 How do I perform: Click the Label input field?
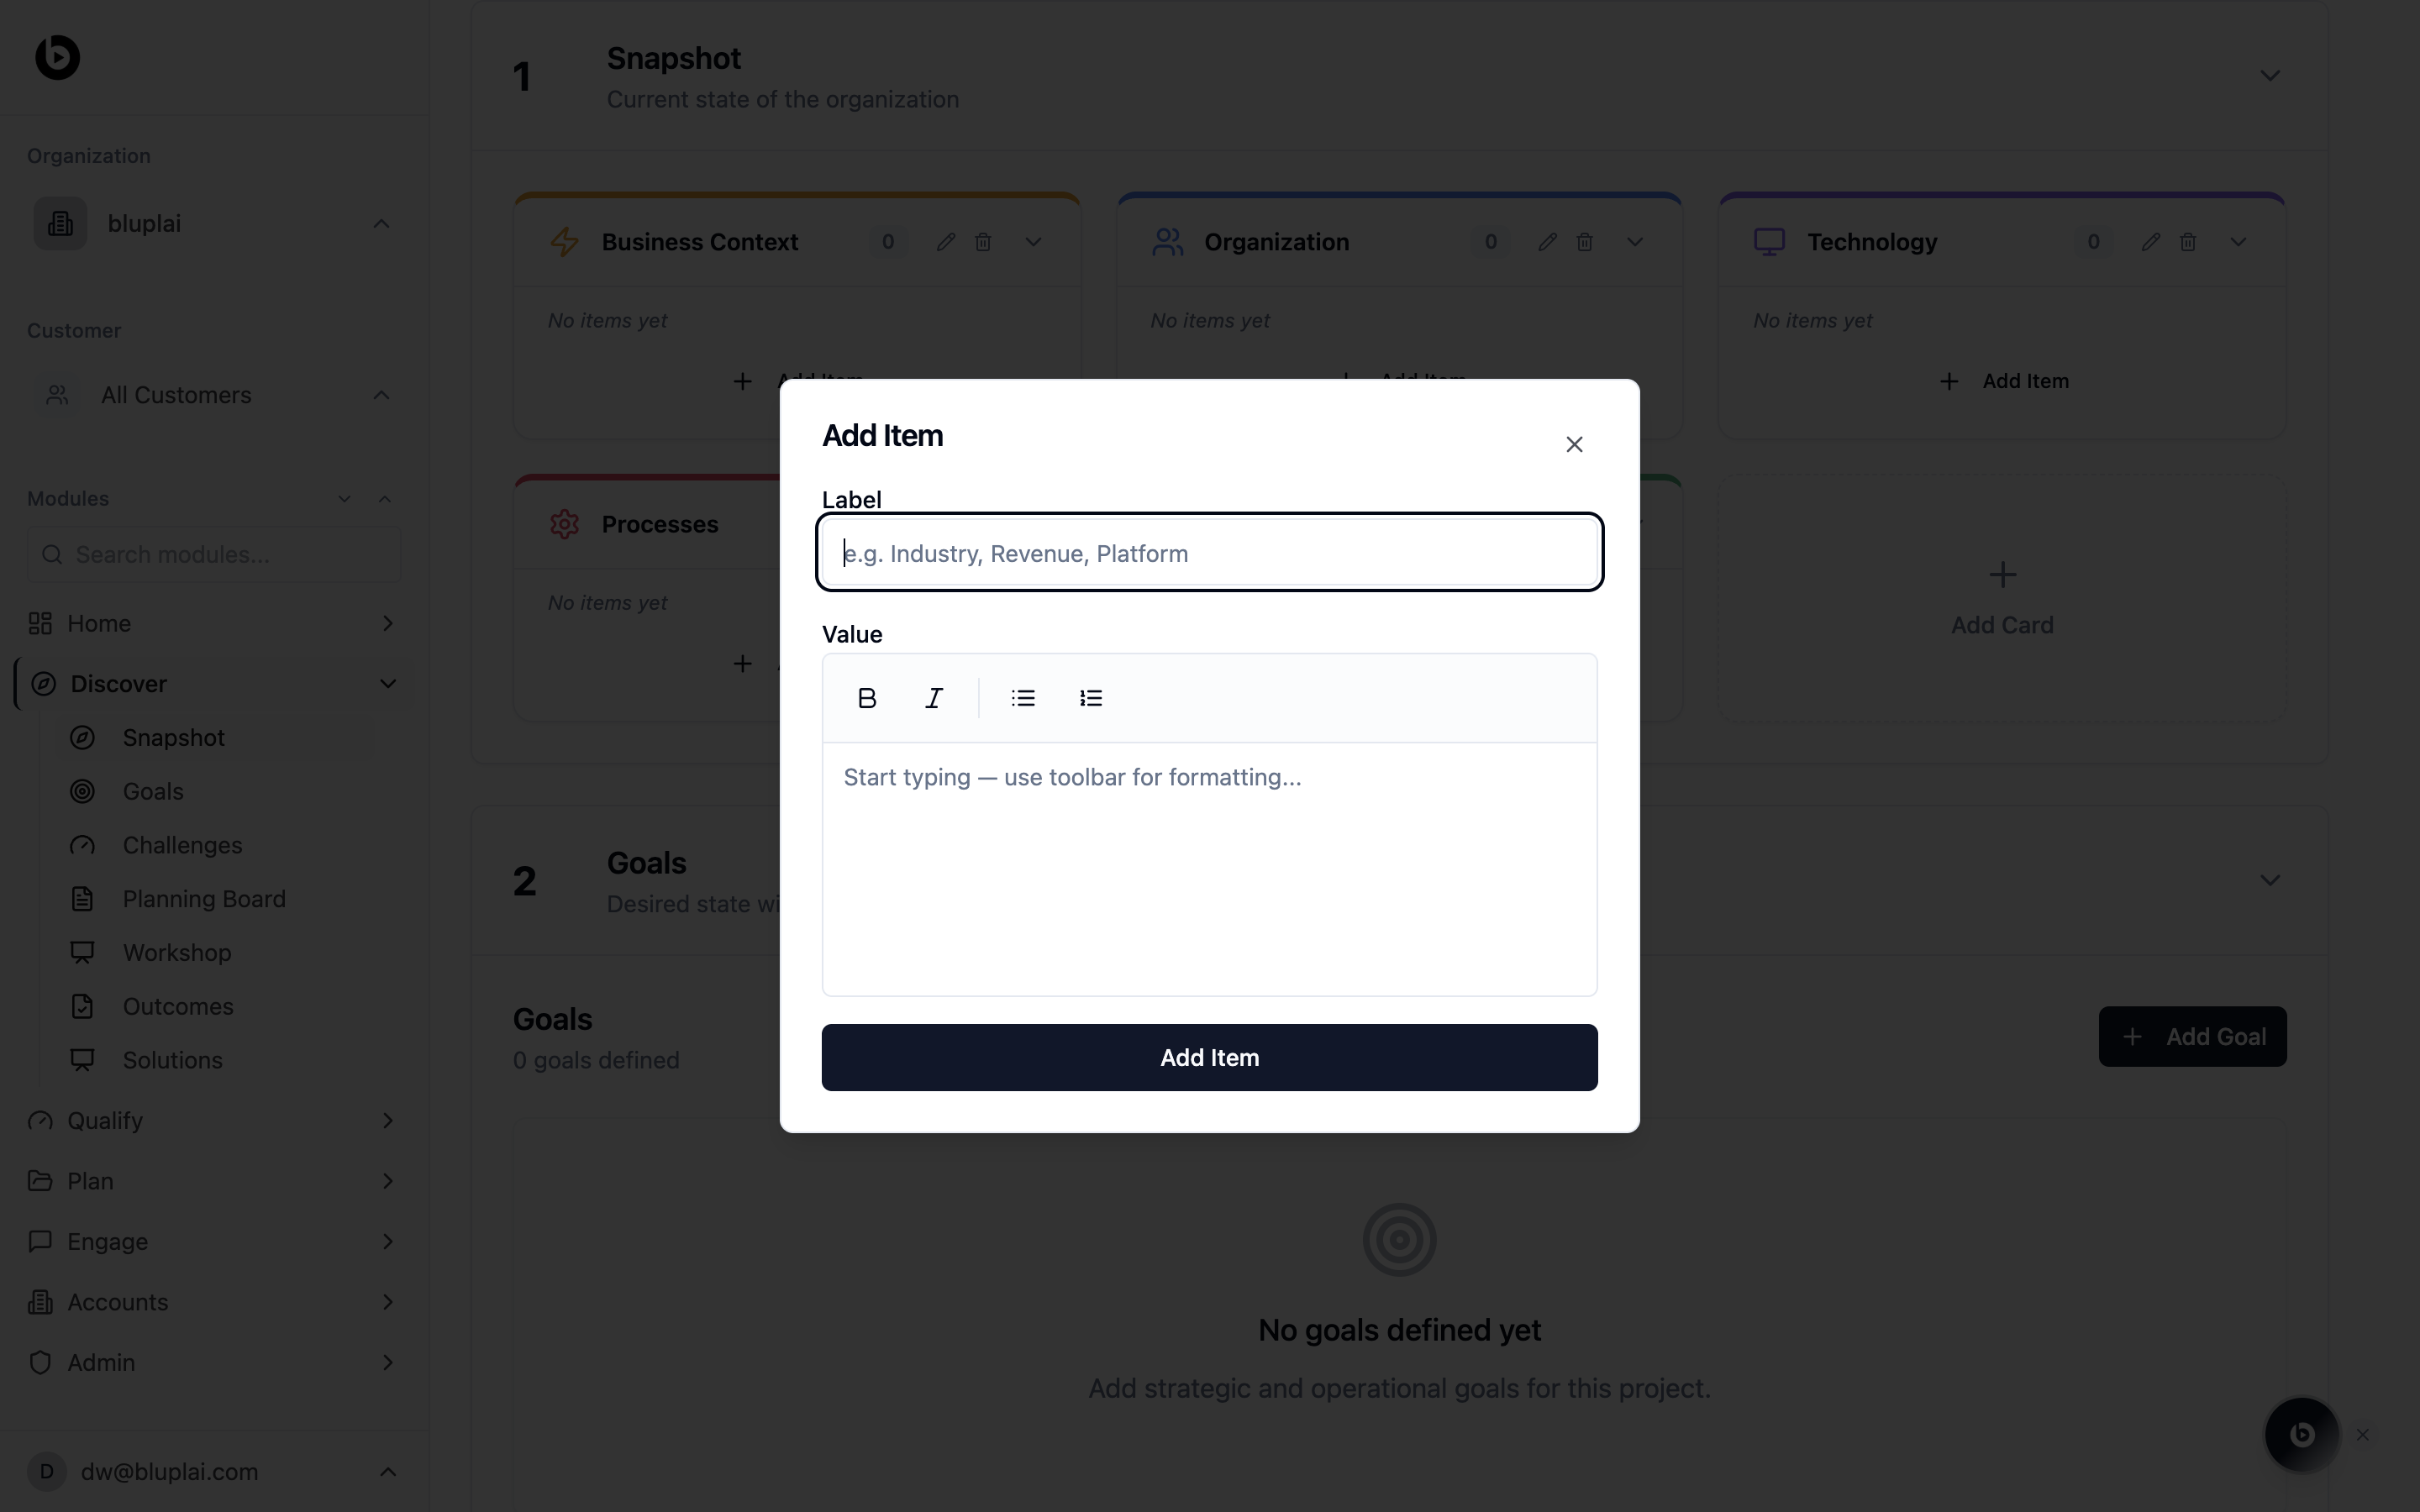pos(1209,553)
